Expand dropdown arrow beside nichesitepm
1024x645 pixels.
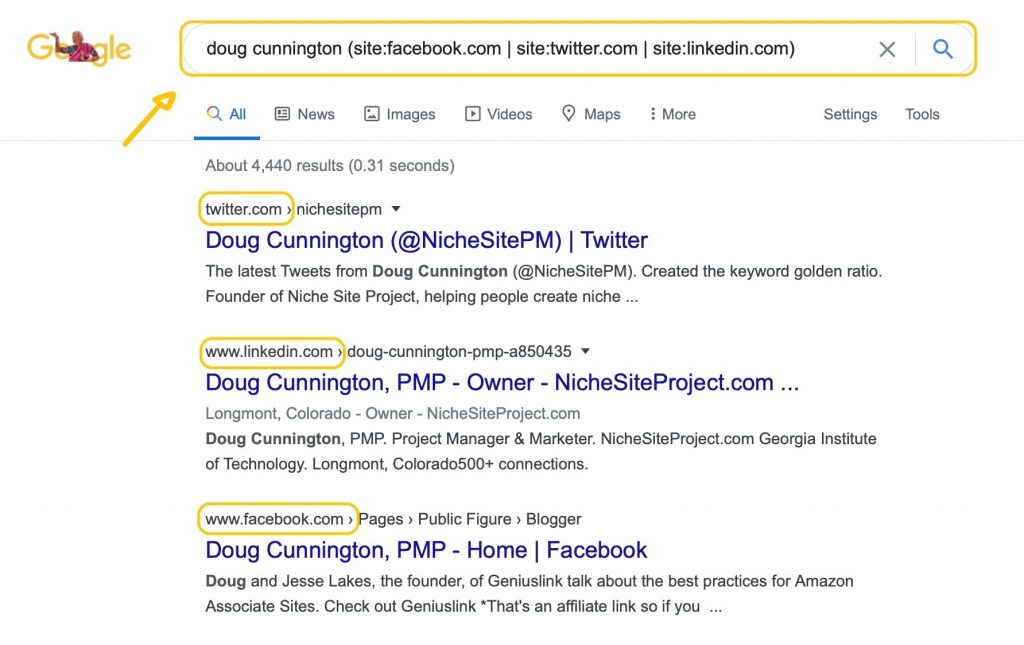point(396,209)
